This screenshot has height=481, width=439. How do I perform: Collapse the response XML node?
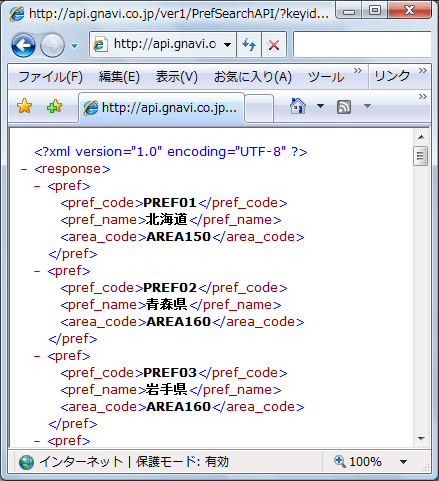point(24,169)
